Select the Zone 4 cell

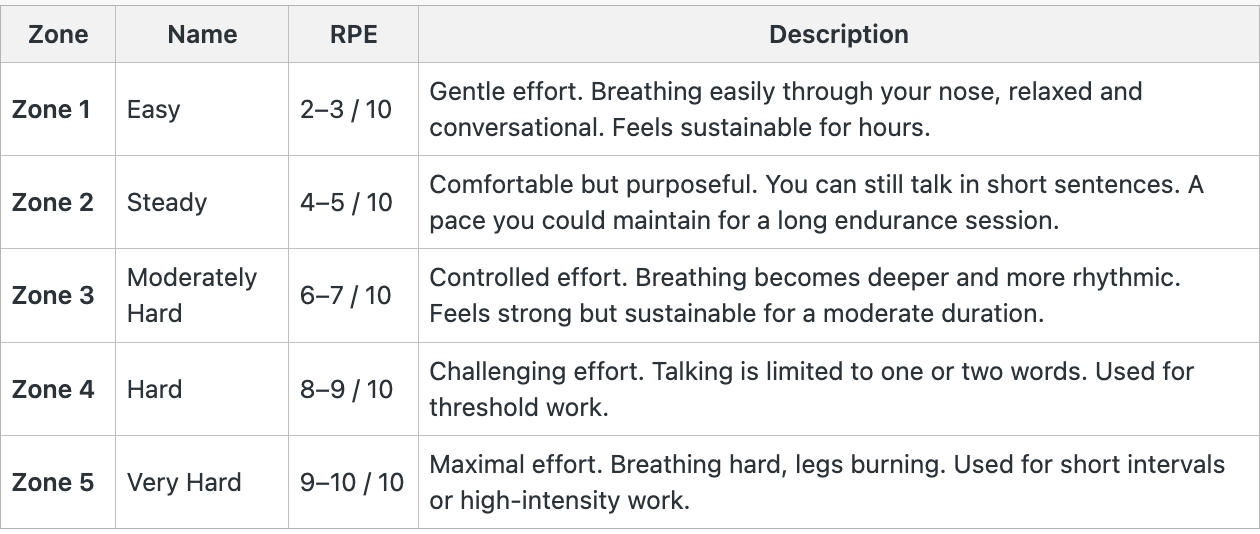(x=52, y=389)
